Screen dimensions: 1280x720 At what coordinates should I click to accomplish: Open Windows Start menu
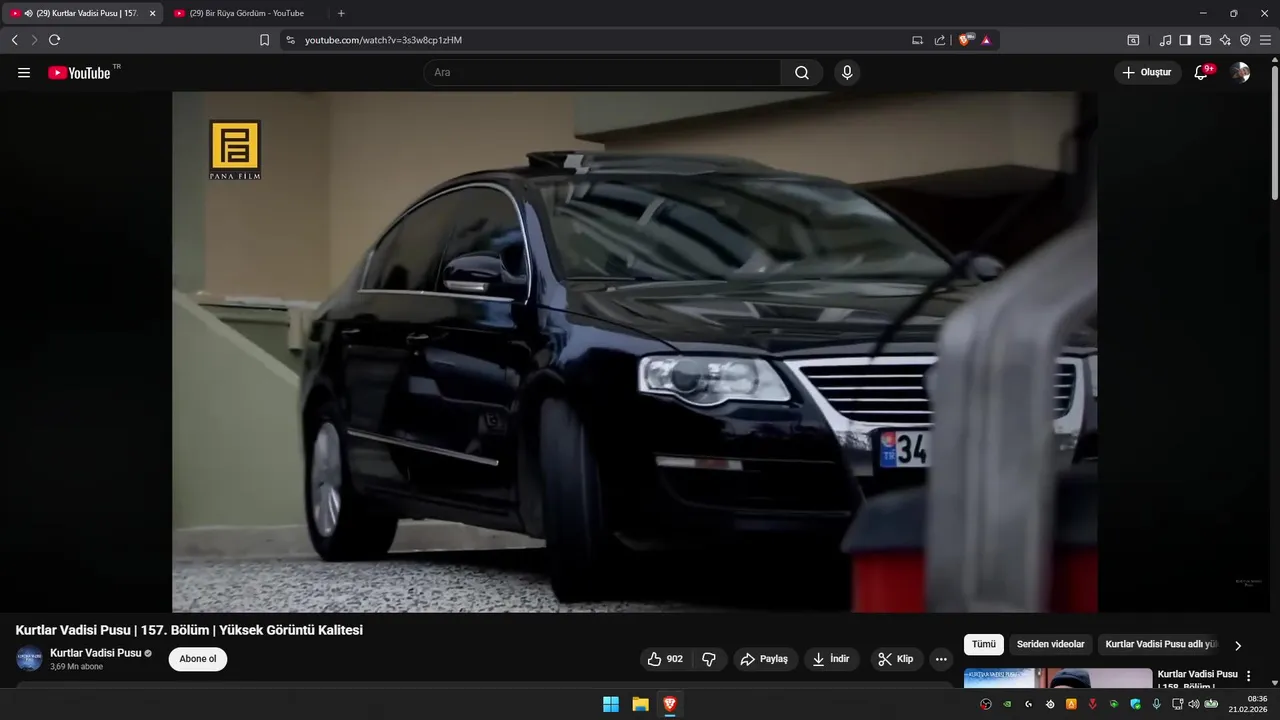611,704
